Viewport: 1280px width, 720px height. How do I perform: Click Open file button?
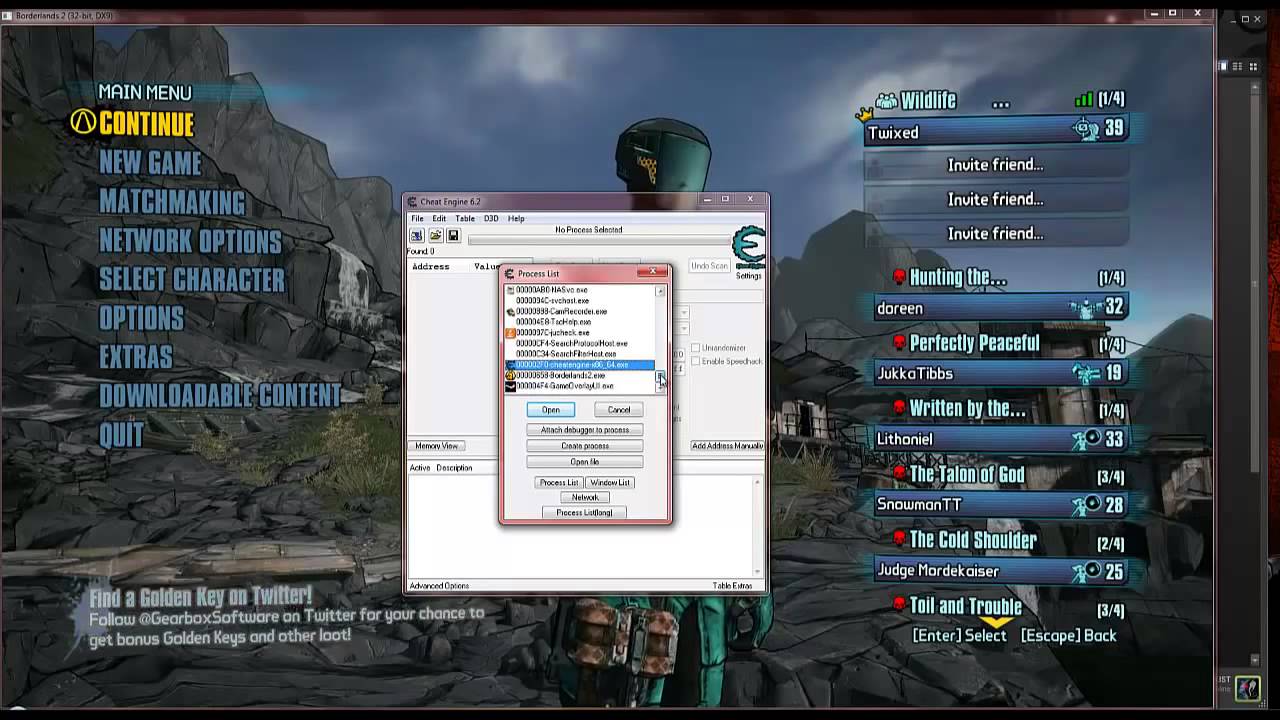point(585,462)
